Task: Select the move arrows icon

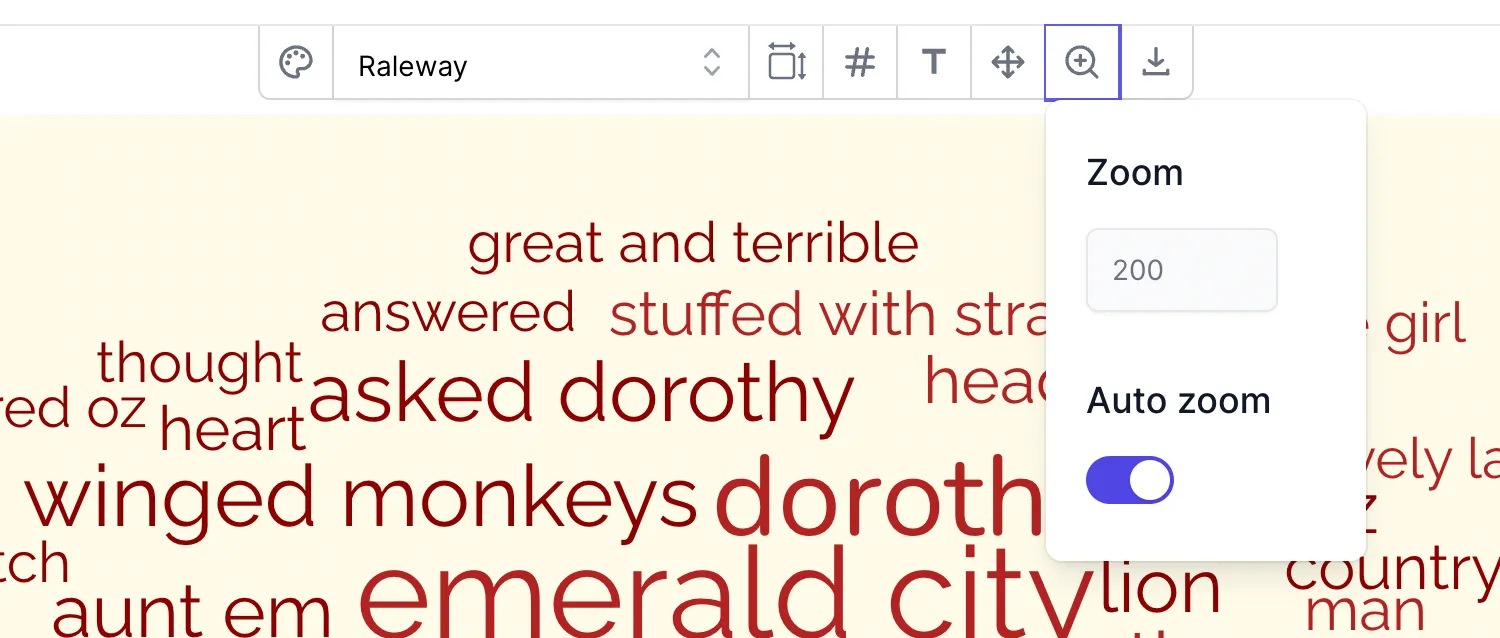Action: (x=1008, y=63)
